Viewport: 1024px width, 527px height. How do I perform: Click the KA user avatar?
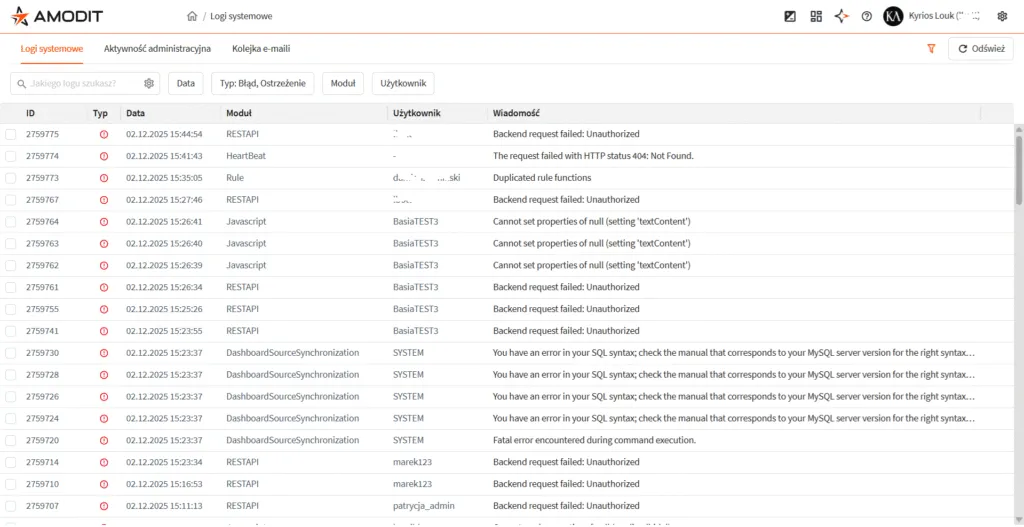(x=893, y=16)
